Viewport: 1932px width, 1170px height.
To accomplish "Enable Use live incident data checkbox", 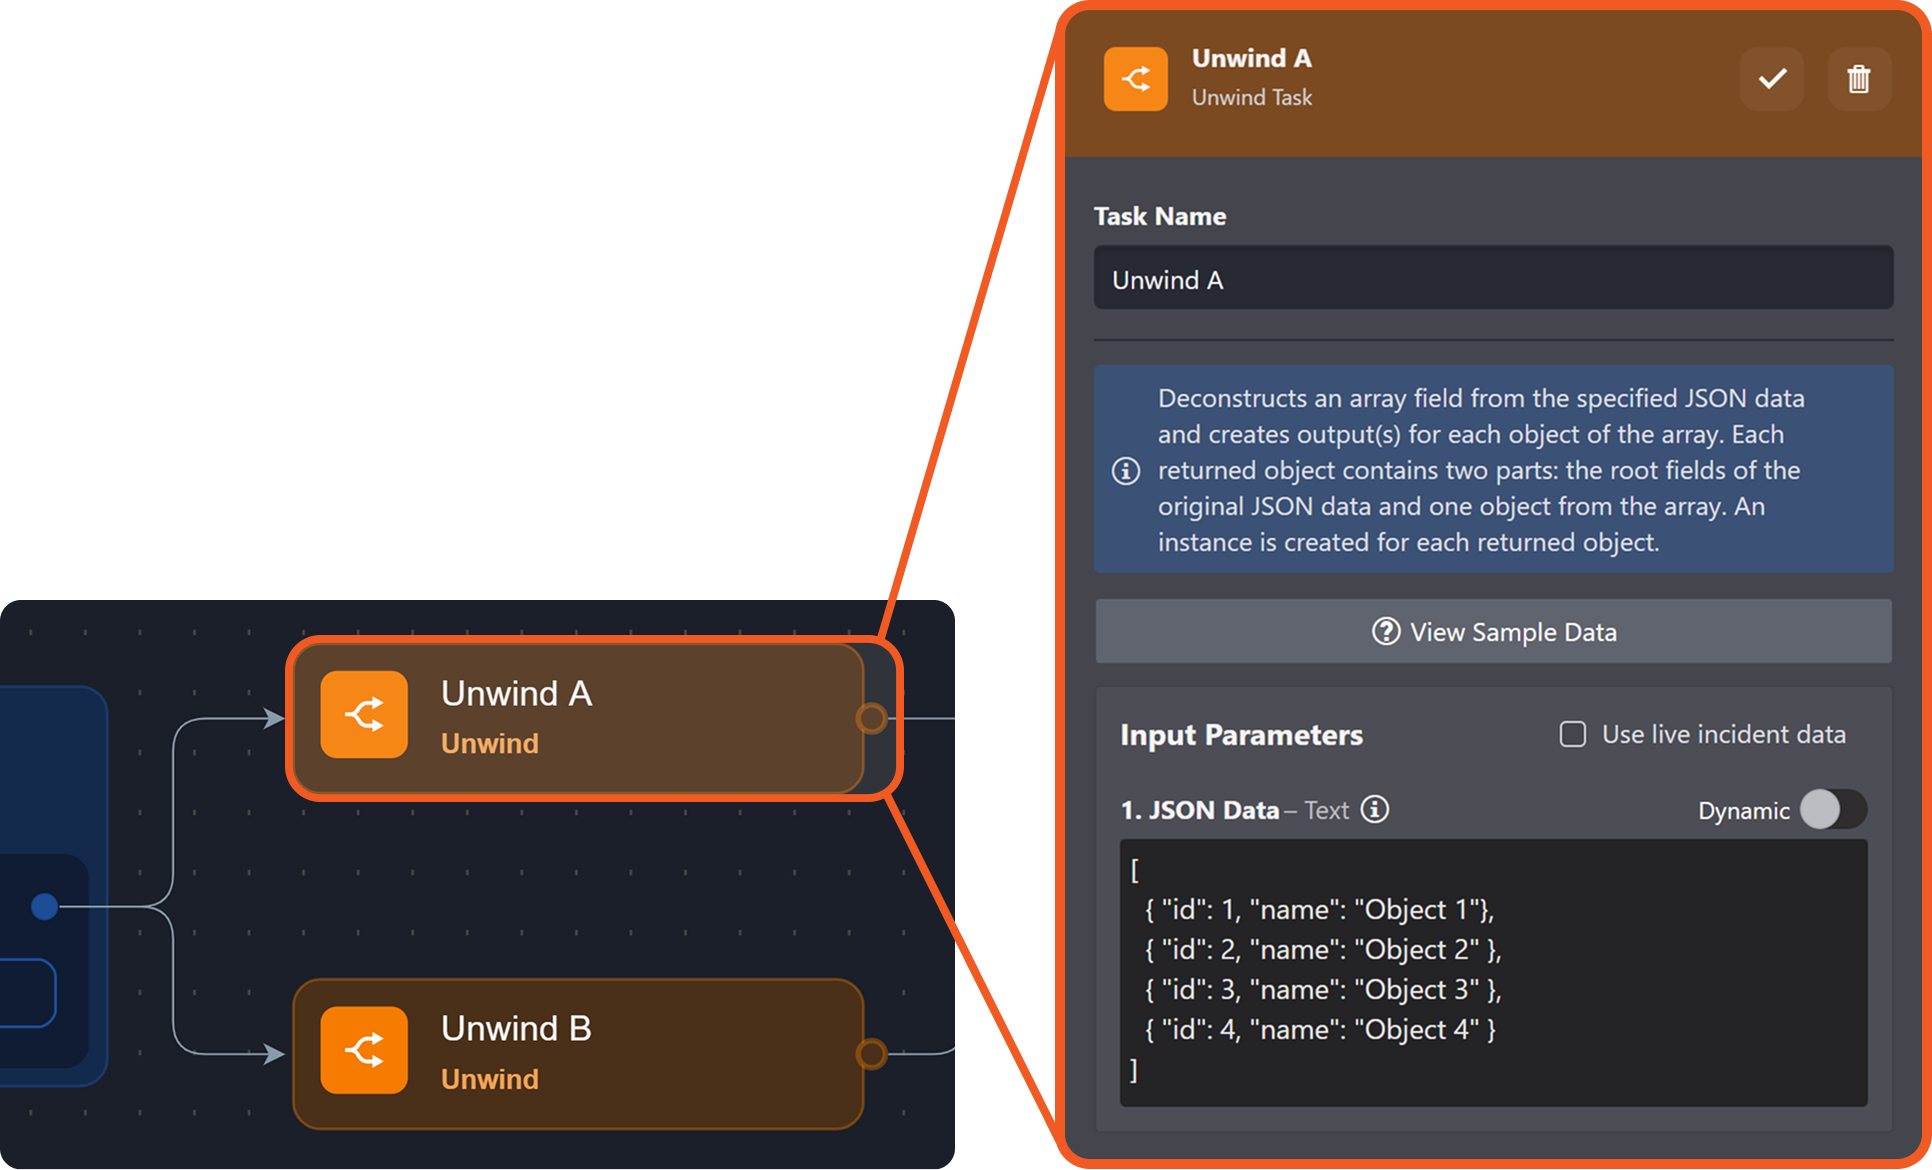I will (x=1572, y=734).
